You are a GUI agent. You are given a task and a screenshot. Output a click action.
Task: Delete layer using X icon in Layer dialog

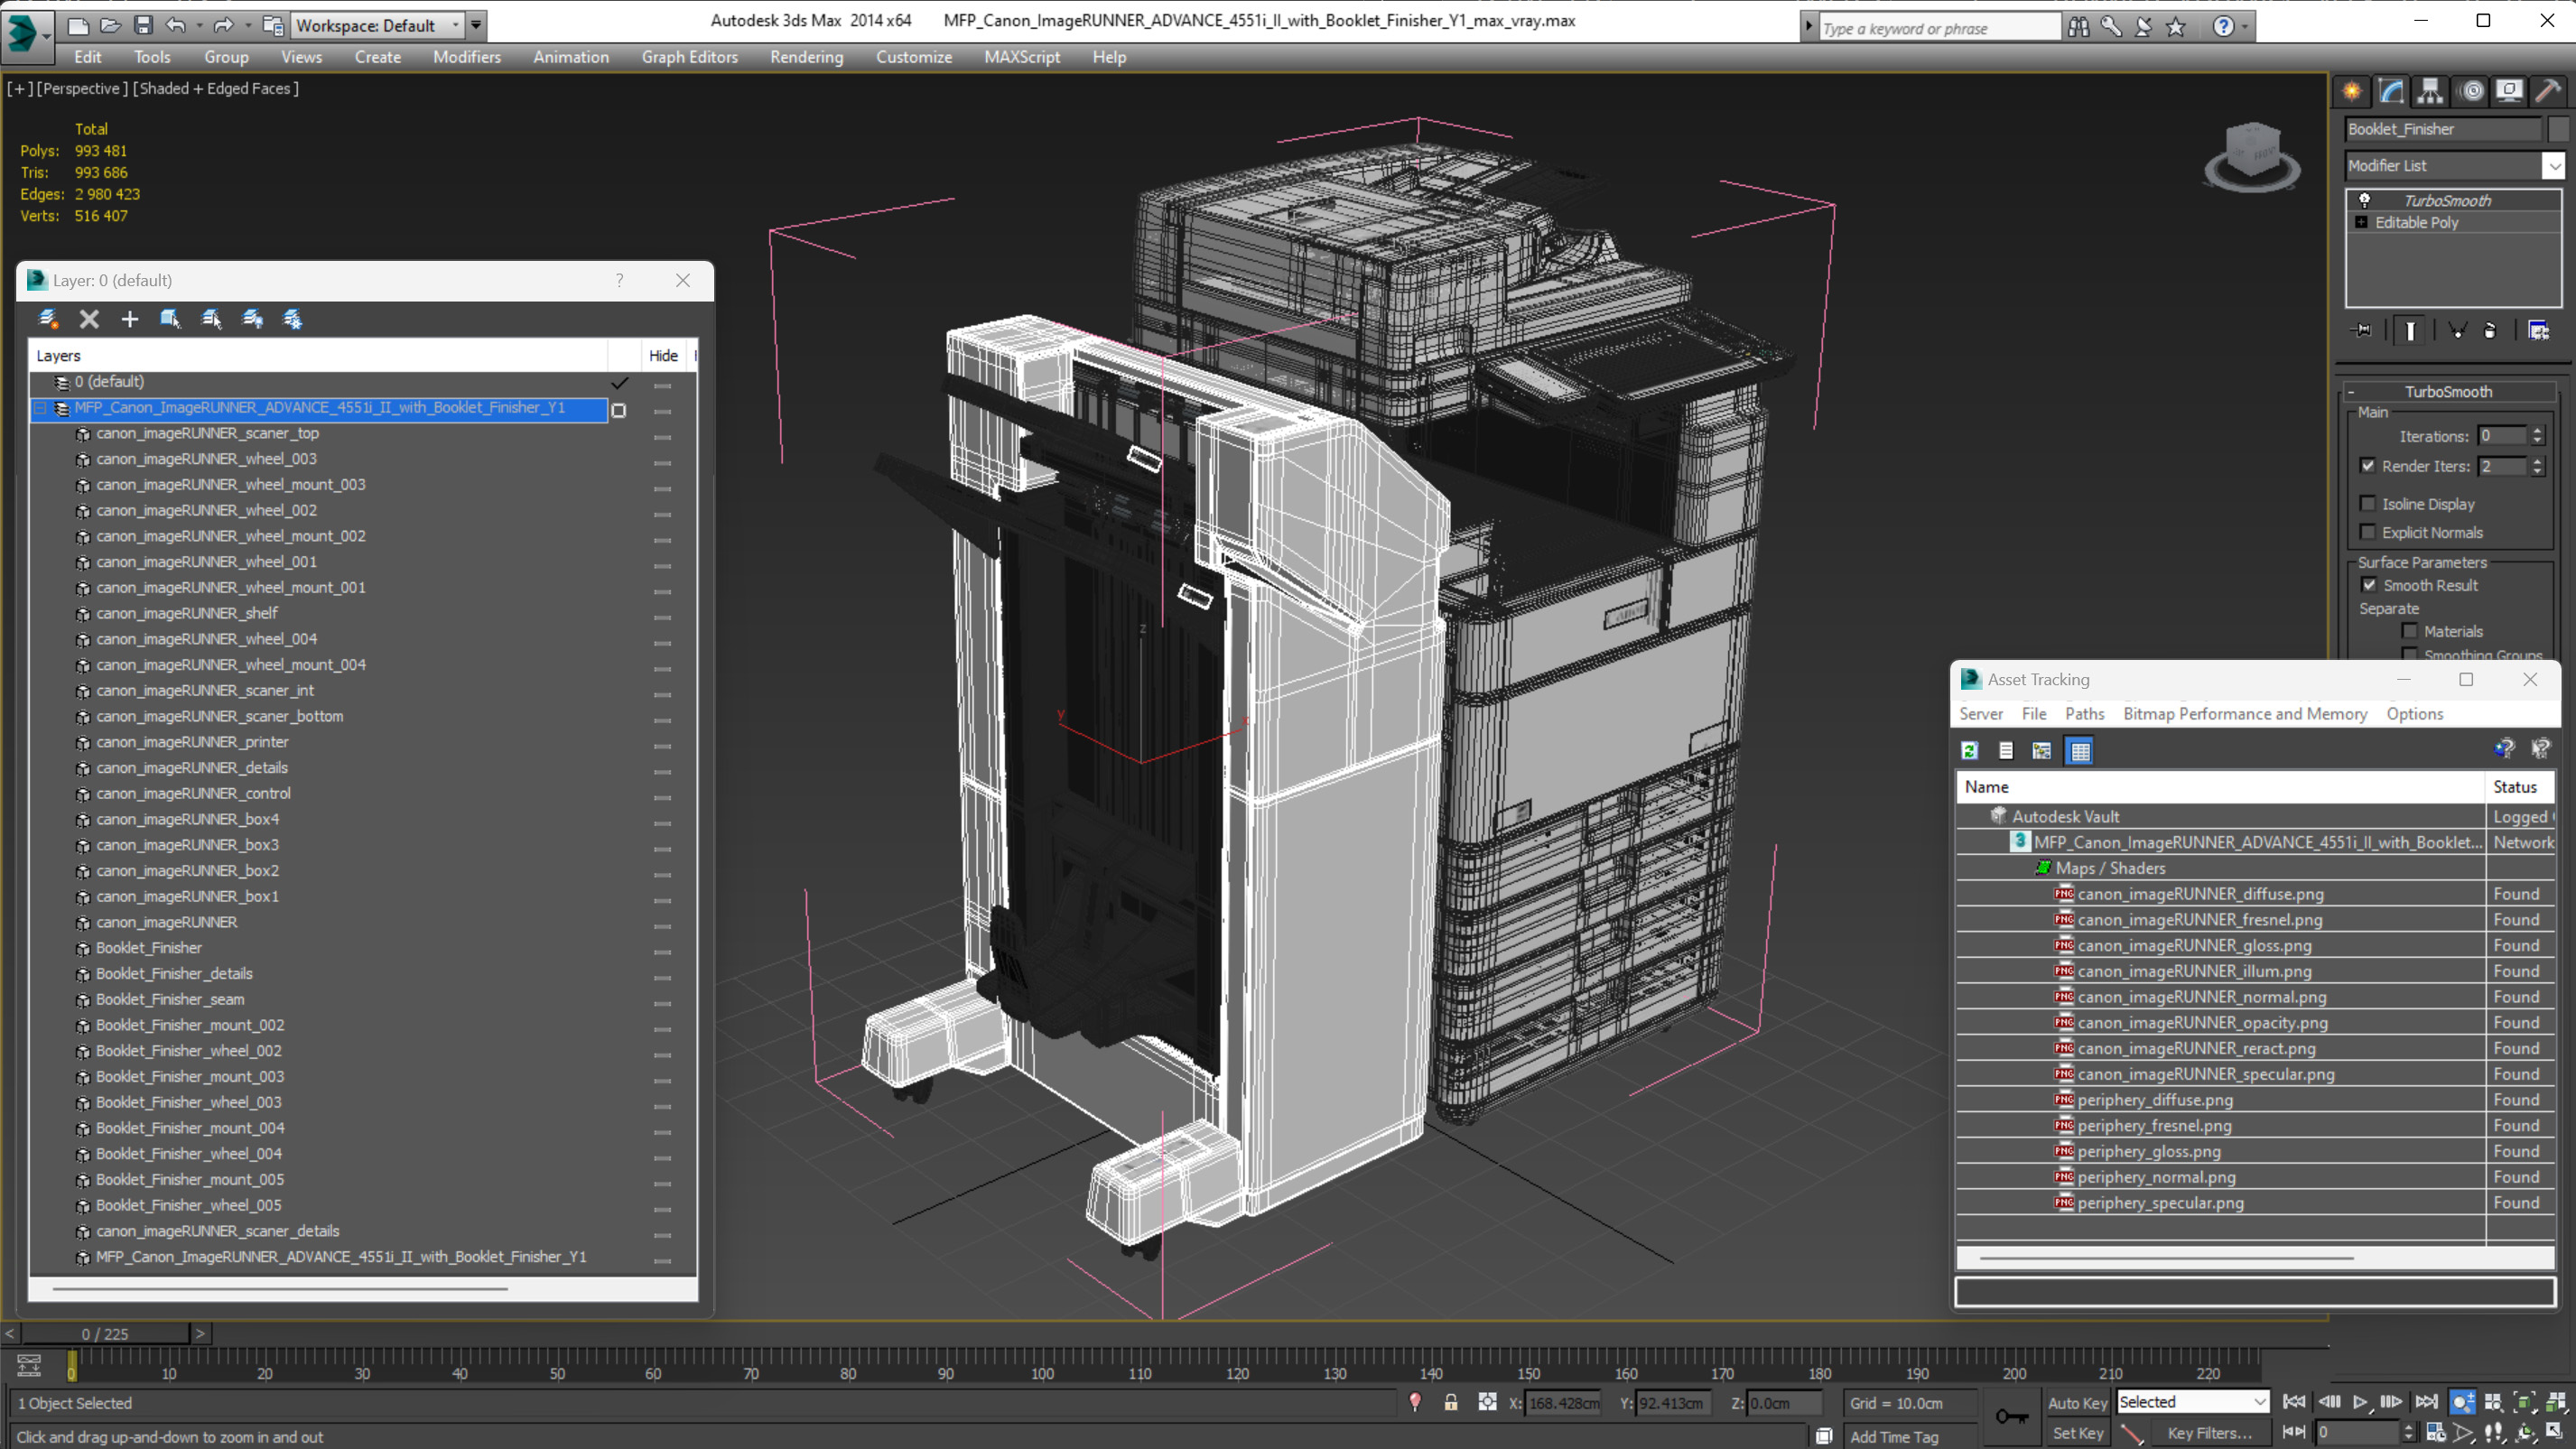point(89,319)
